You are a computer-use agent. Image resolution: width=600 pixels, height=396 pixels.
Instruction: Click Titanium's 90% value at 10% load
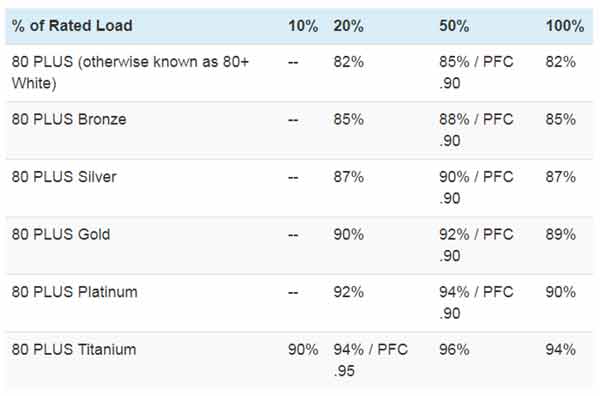(x=303, y=349)
